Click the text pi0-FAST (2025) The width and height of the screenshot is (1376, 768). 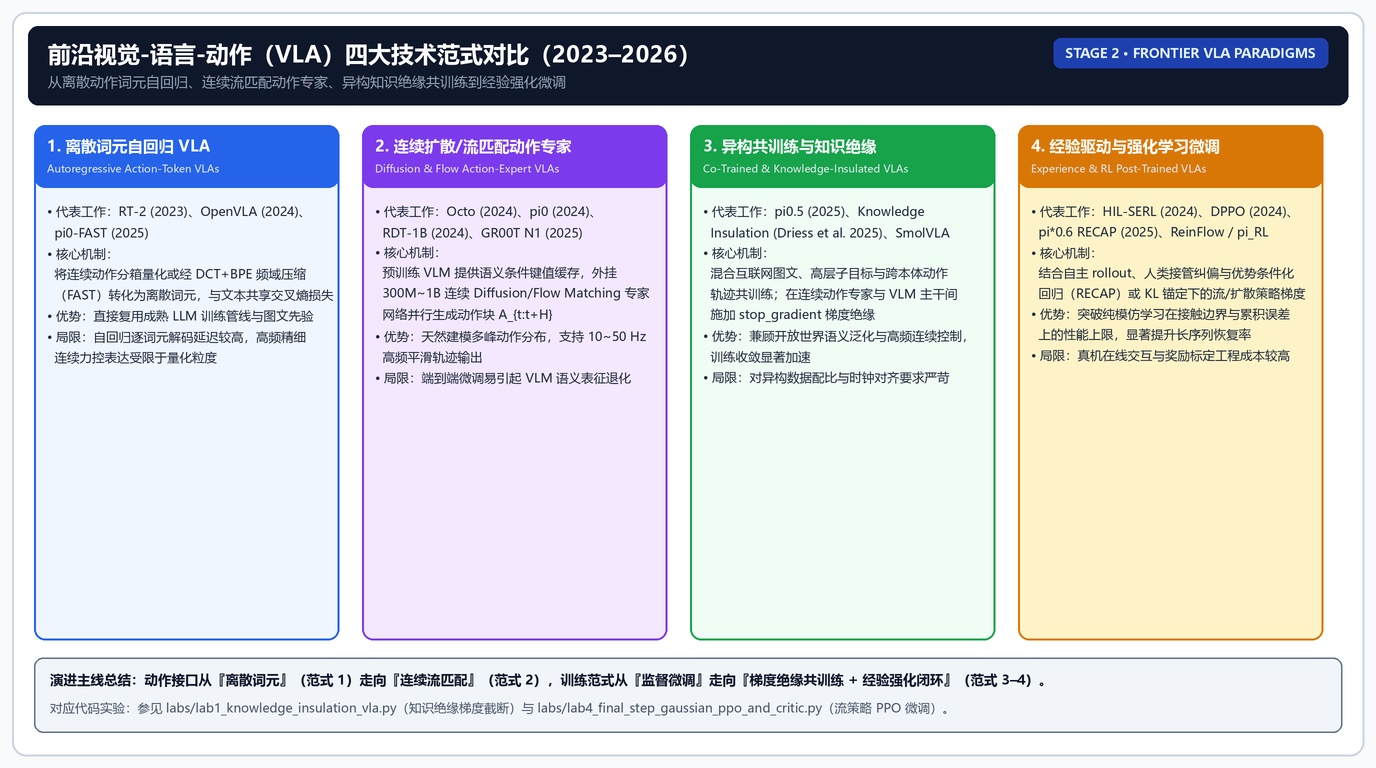pos(101,233)
